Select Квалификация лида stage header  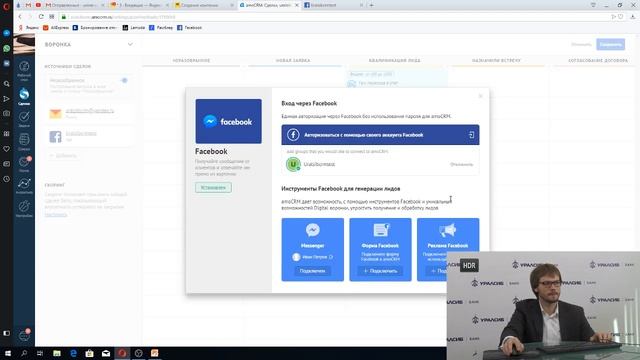tap(394, 60)
